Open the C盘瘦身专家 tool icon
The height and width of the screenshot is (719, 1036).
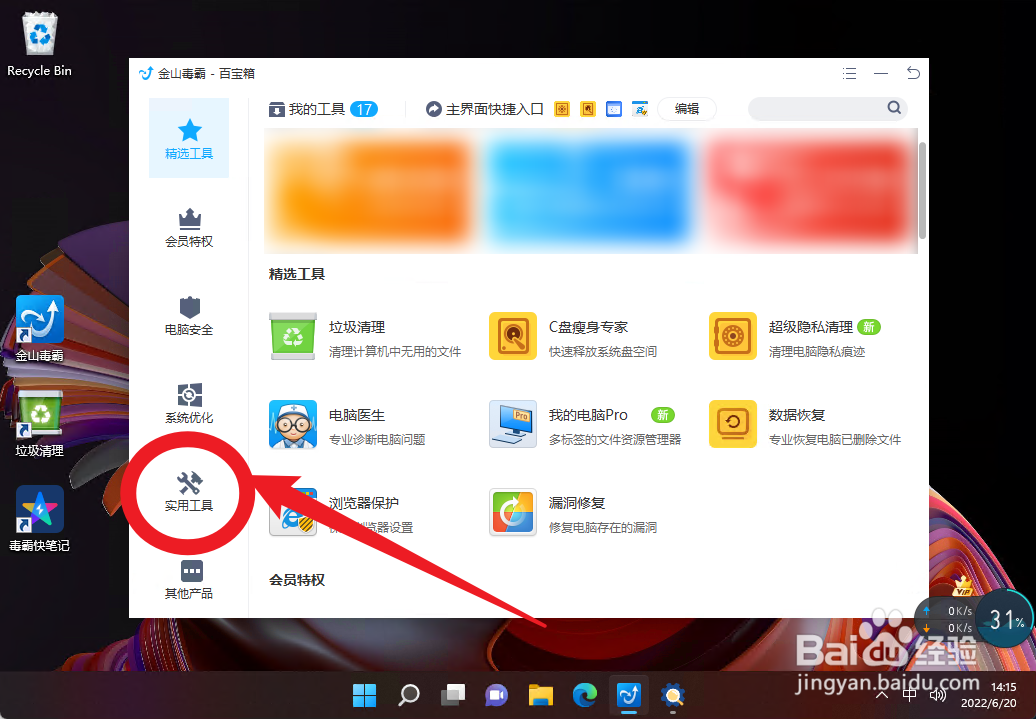click(x=513, y=336)
